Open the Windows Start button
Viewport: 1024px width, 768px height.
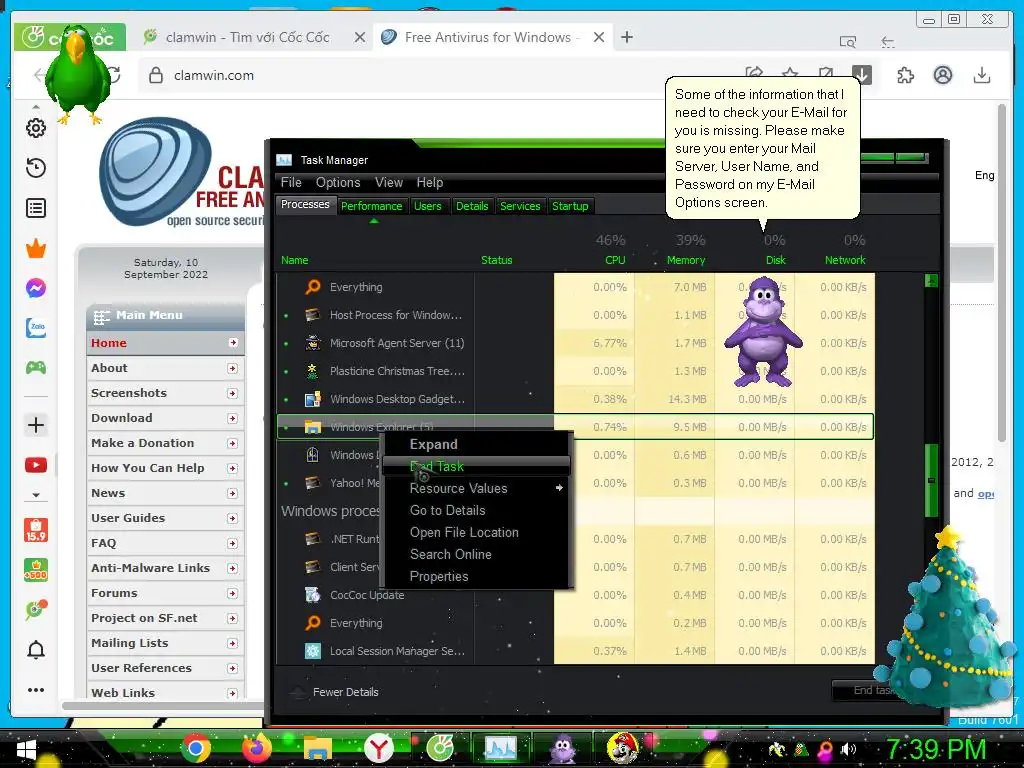click(x=27, y=750)
